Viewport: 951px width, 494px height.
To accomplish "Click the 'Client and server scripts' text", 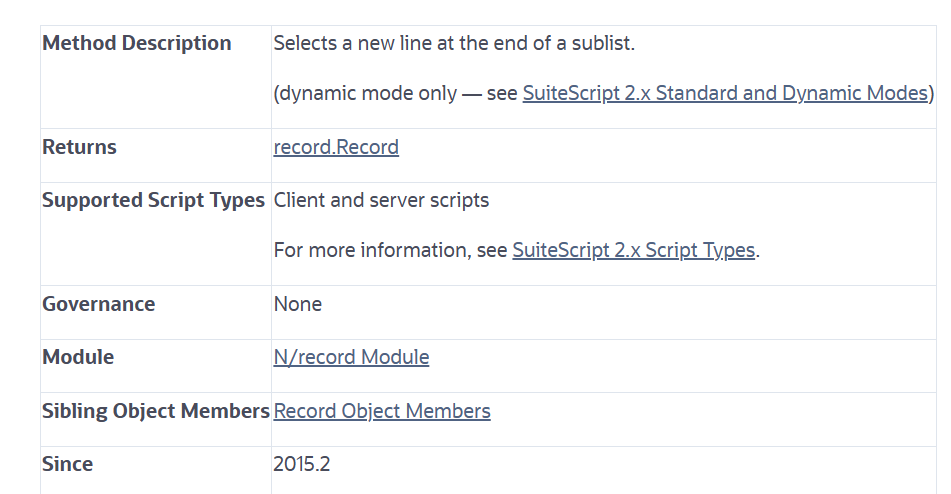I will [381, 200].
